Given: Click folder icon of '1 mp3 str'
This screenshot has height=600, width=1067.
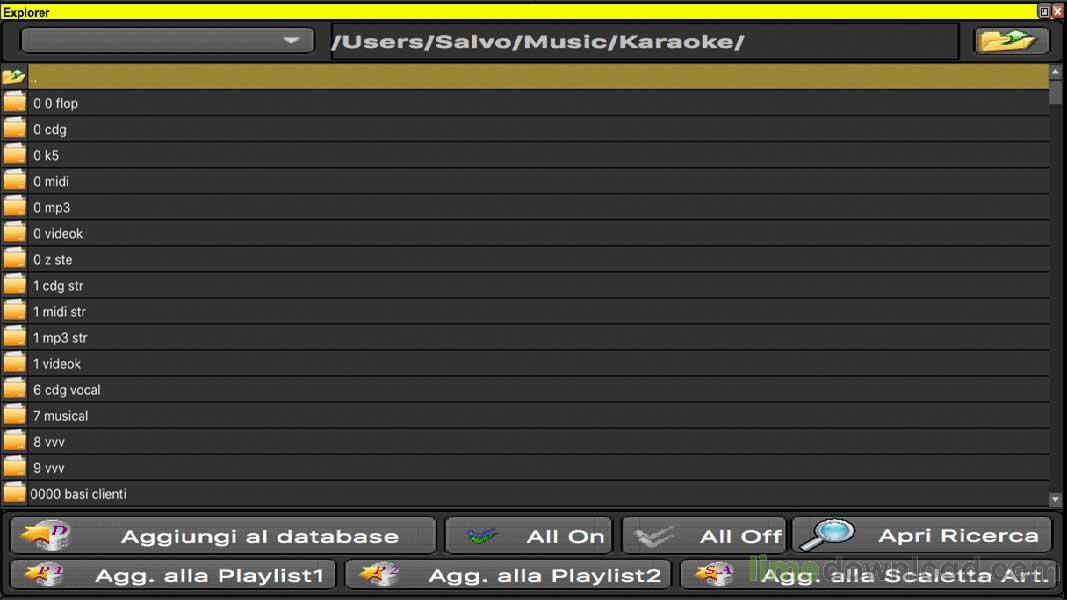Looking at the screenshot, I should coord(14,337).
